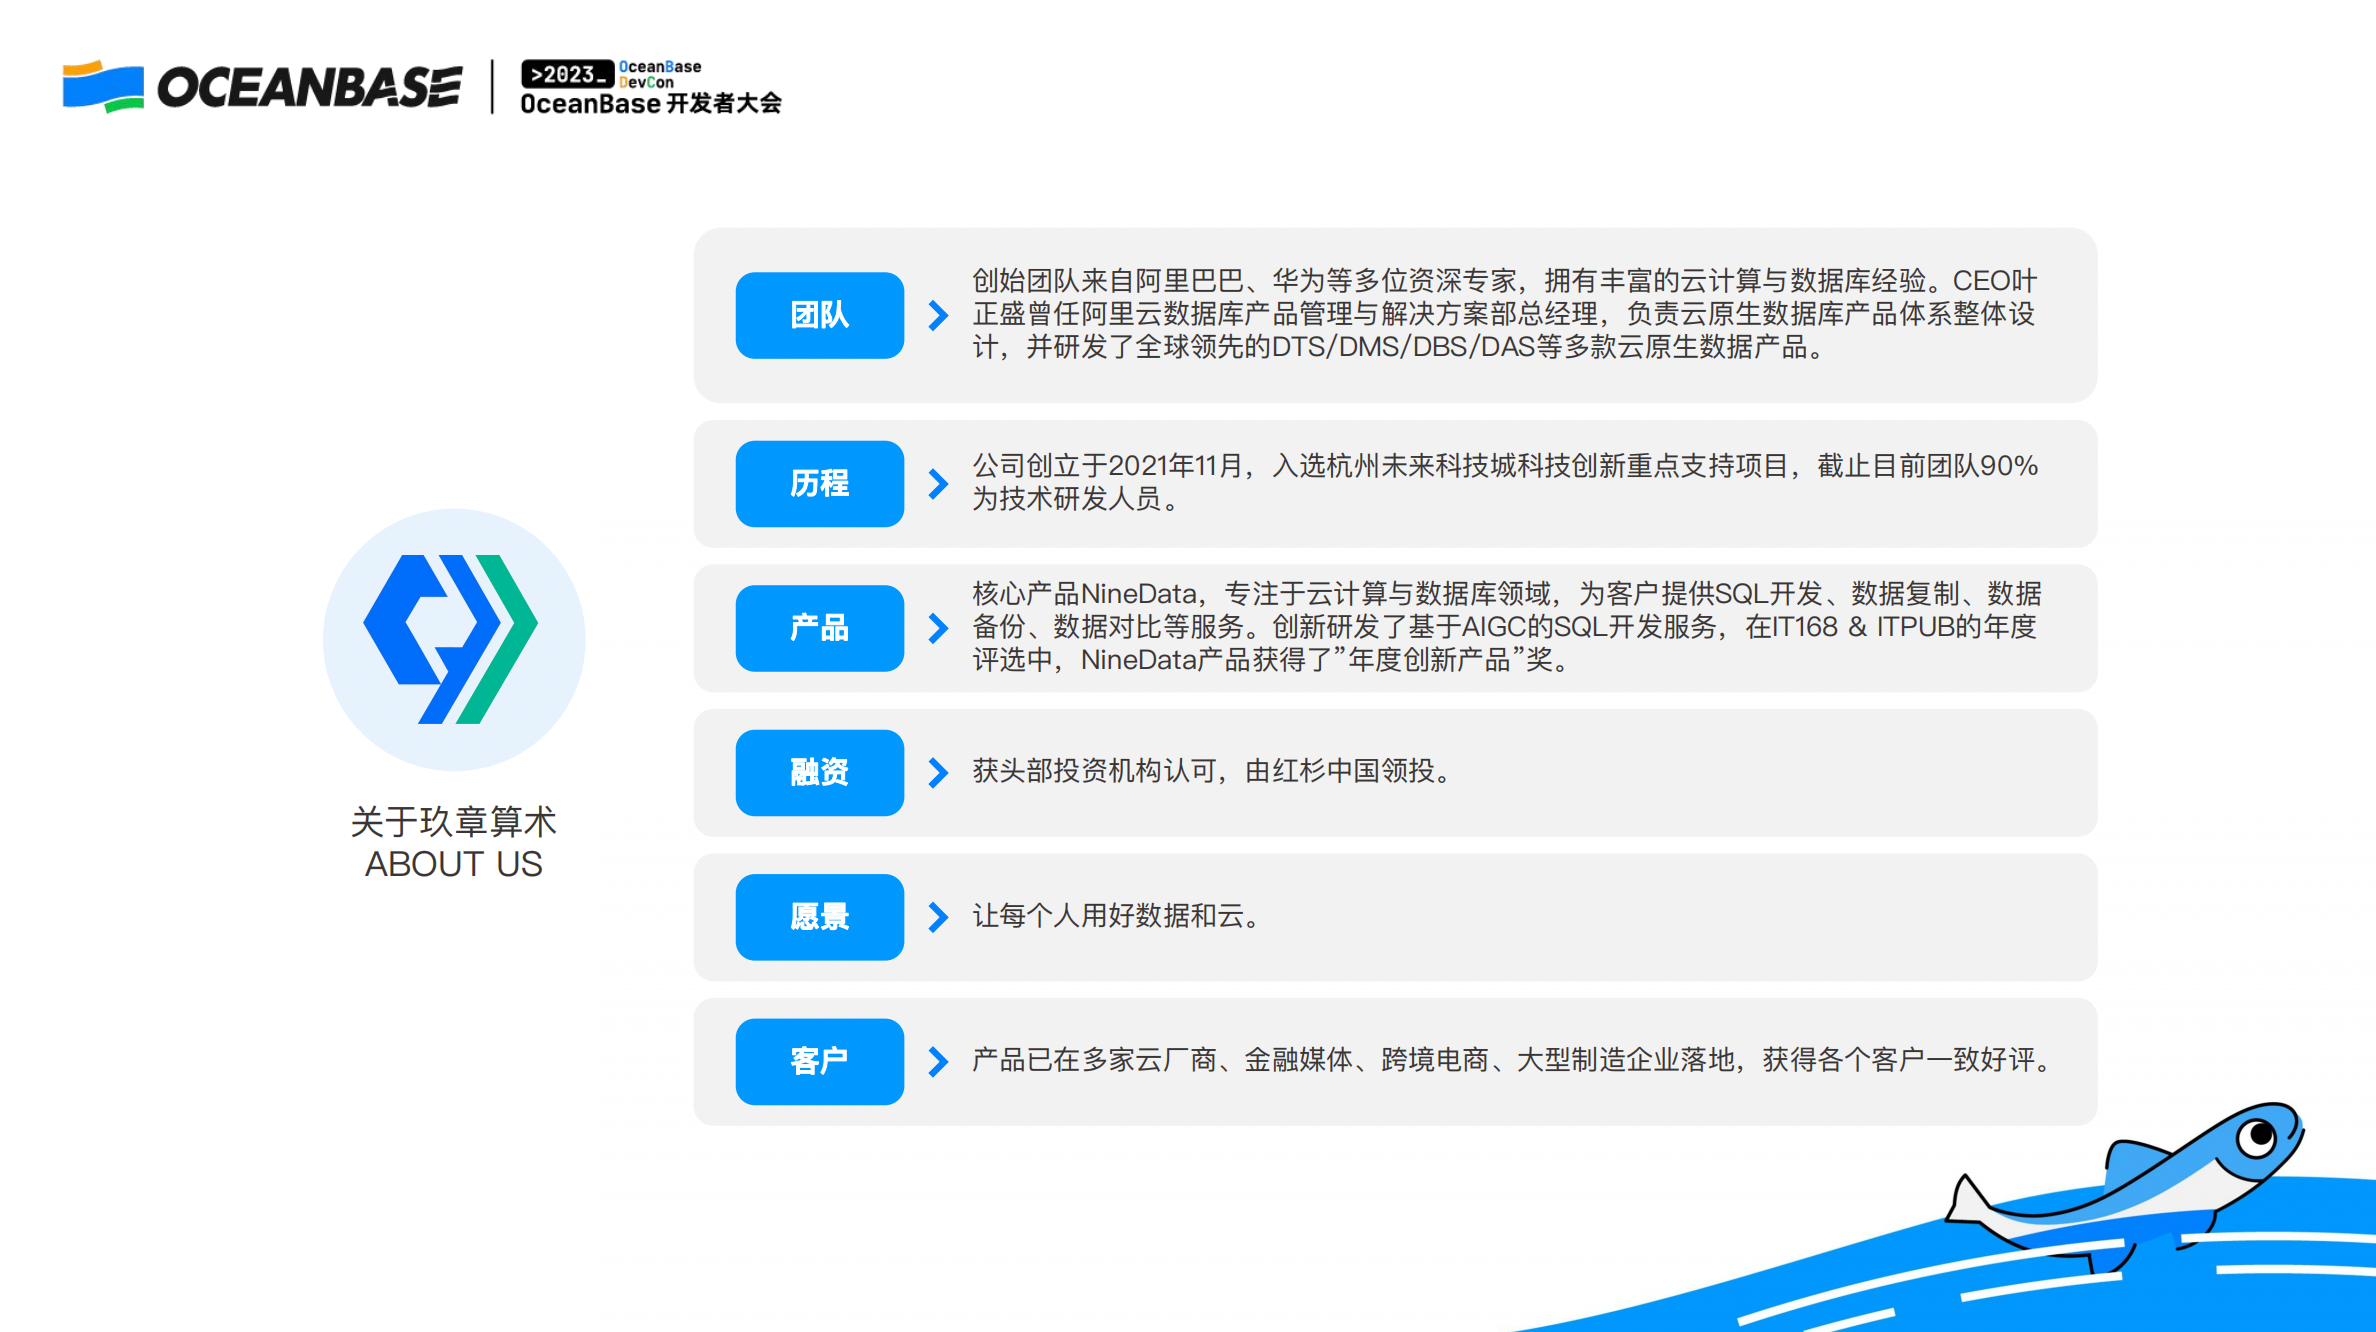
Task: Open the 产品 section tab
Action: point(819,629)
